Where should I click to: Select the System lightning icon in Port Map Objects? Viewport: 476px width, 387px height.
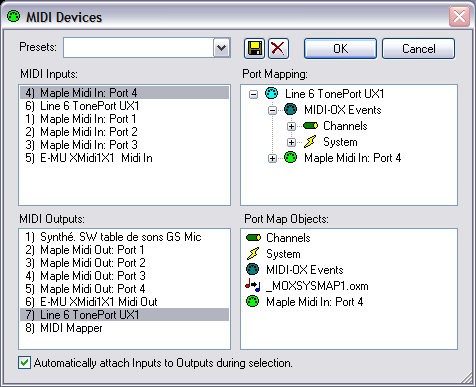[253, 254]
